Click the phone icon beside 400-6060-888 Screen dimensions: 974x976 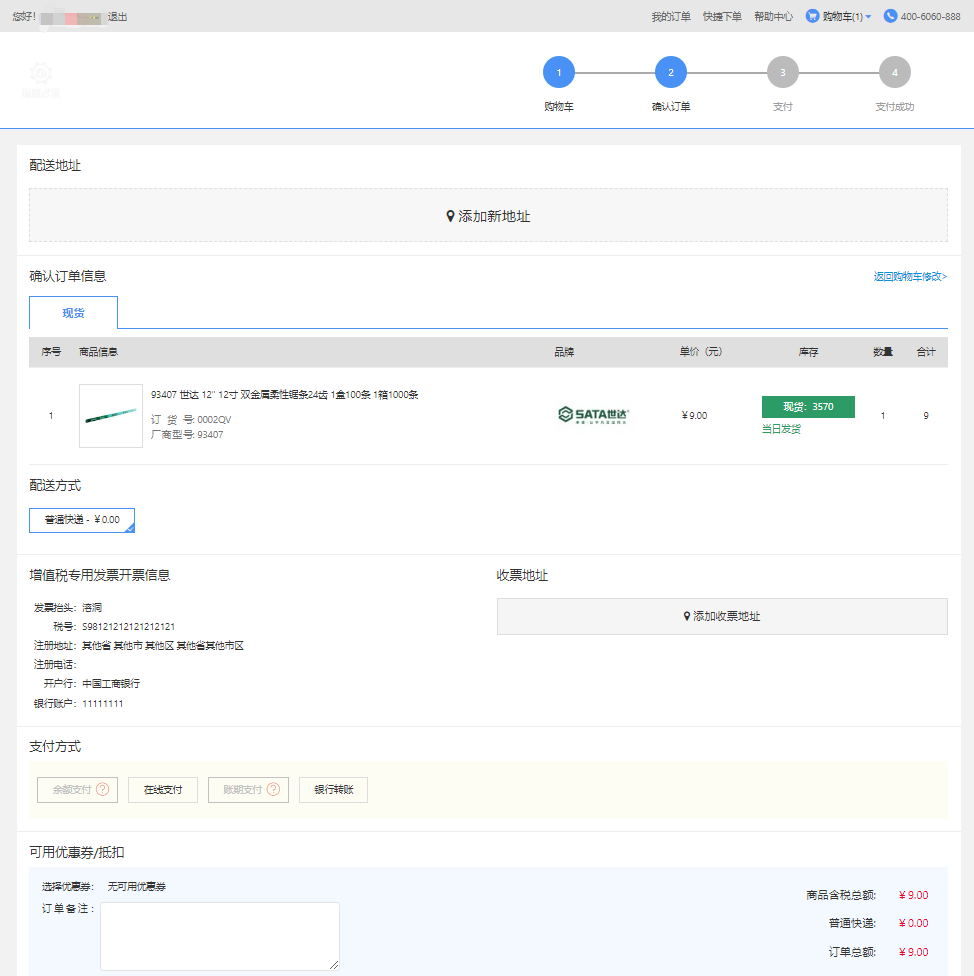pos(890,17)
